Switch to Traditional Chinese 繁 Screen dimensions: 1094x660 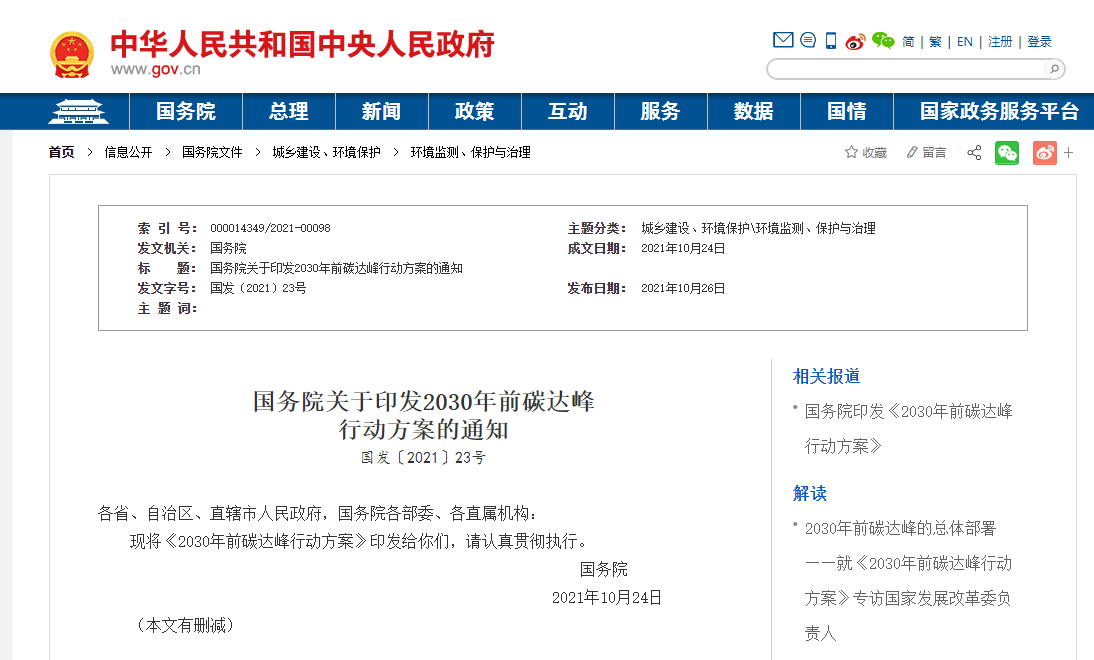click(935, 42)
